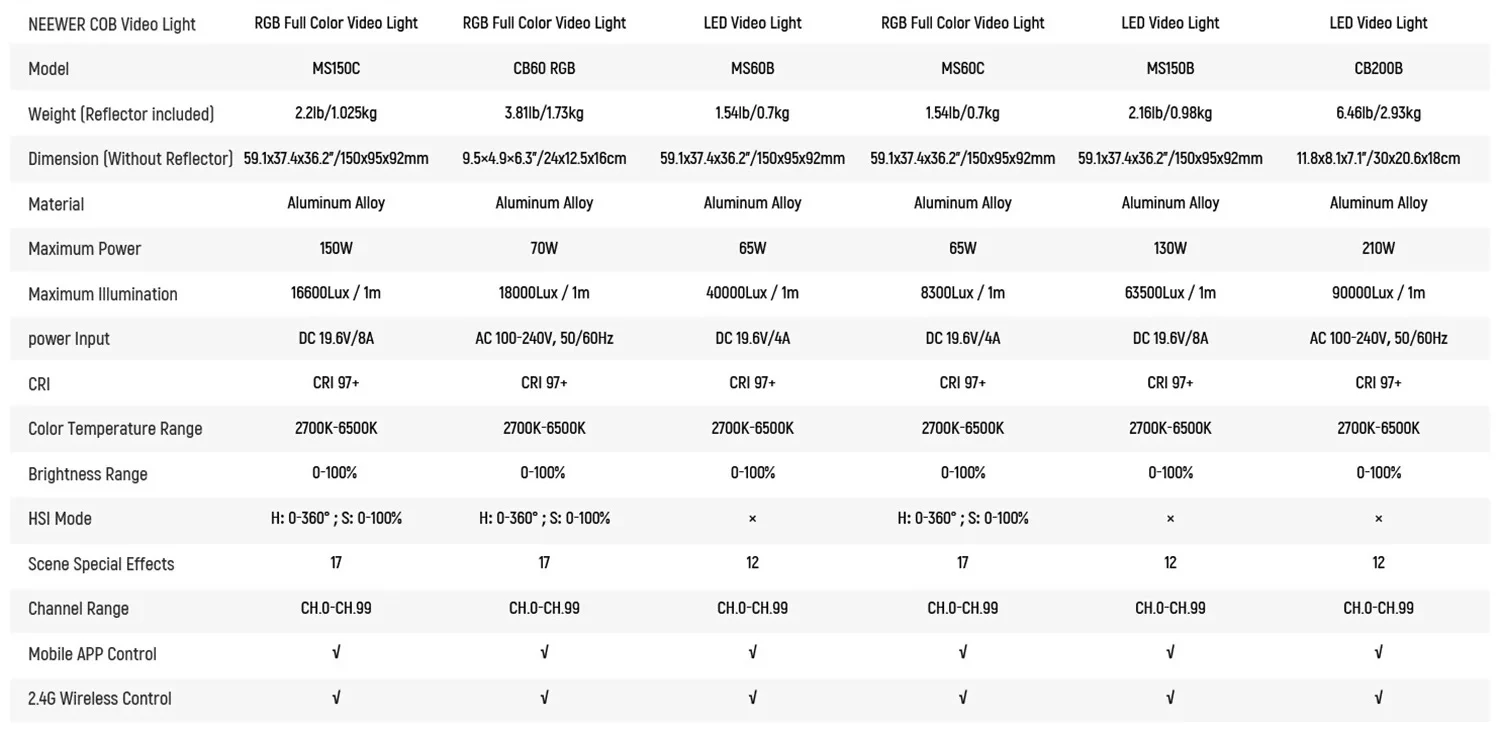Click the MS60B HSI Mode cross mark
Image resolution: width=1500 pixels, height=732 pixels.
click(752, 518)
